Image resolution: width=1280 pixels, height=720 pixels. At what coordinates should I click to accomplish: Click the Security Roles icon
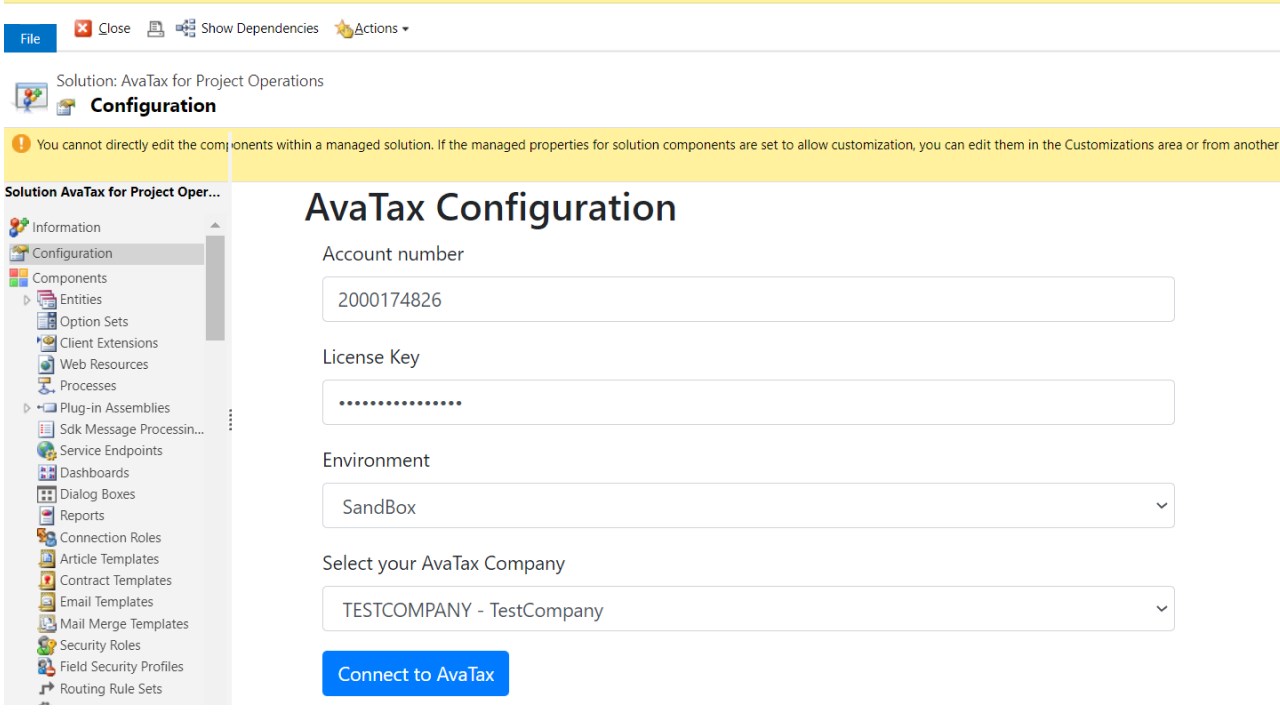click(46, 645)
